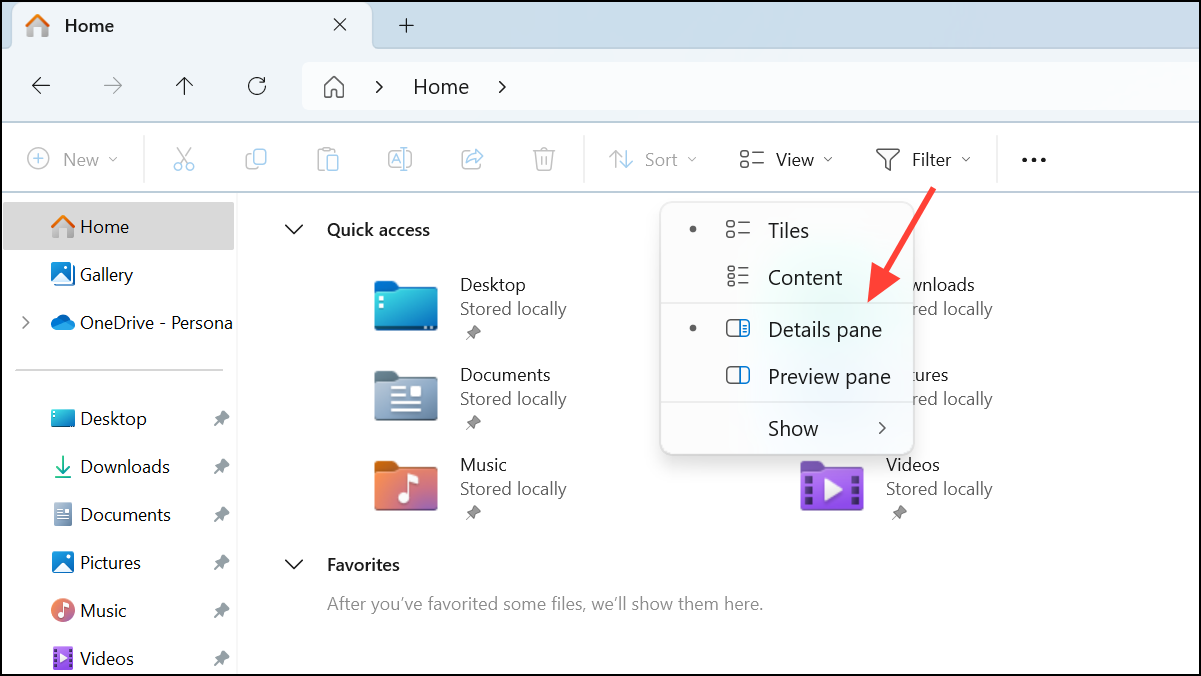
Task: Select the Cut icon in the toolbar
Action: [x=184, y=159]
